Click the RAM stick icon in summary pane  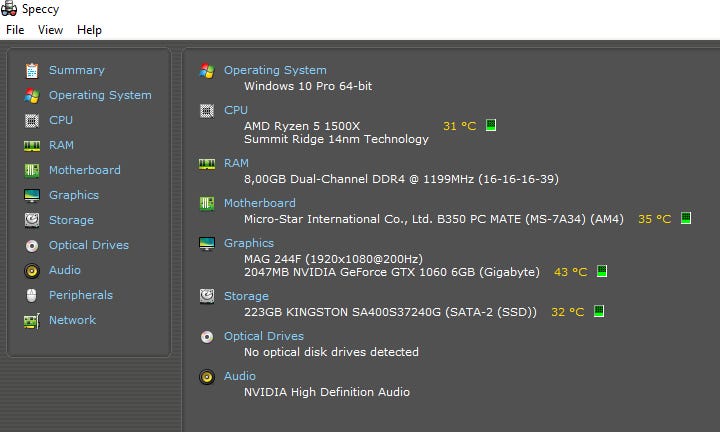click(207, 163)
